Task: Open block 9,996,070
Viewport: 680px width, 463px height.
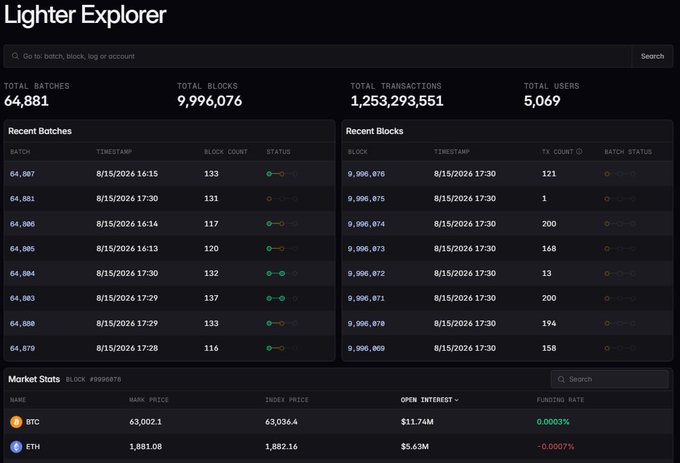Action: [x=366, y=323]
